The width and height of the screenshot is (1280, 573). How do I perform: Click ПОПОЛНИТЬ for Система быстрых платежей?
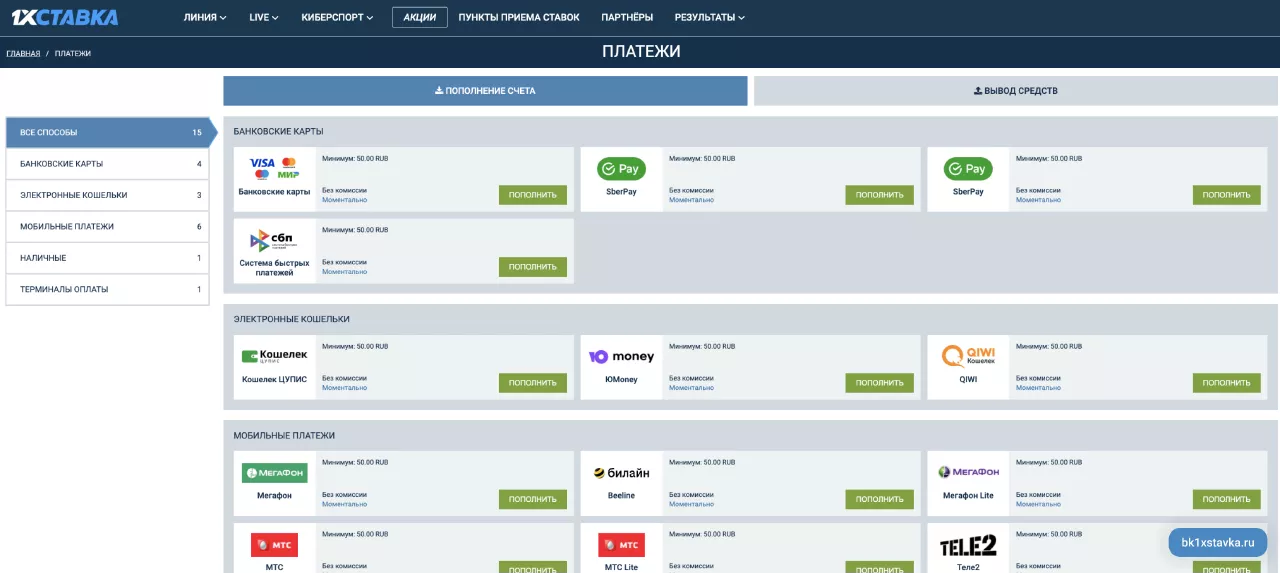(533, 267)
